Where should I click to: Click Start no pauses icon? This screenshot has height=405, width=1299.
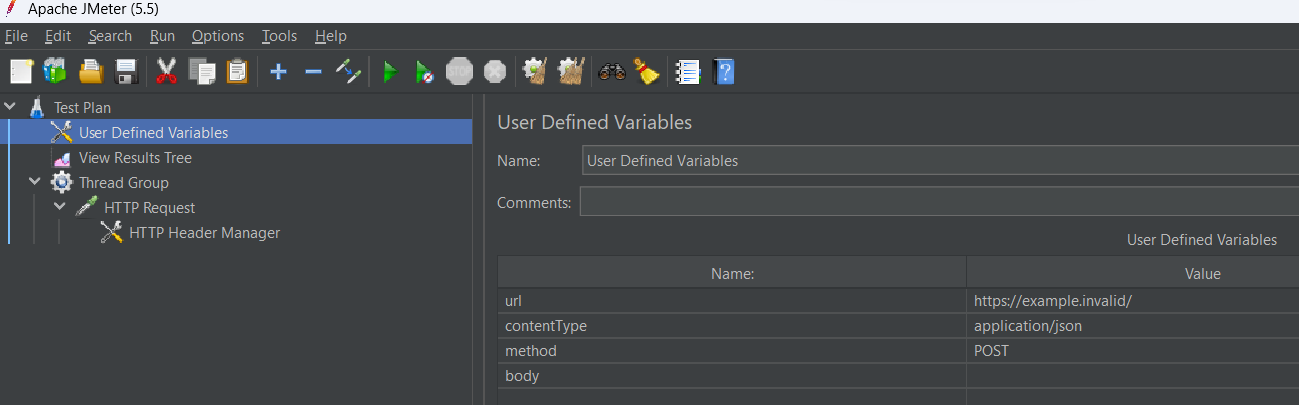[x=424, y=72]
